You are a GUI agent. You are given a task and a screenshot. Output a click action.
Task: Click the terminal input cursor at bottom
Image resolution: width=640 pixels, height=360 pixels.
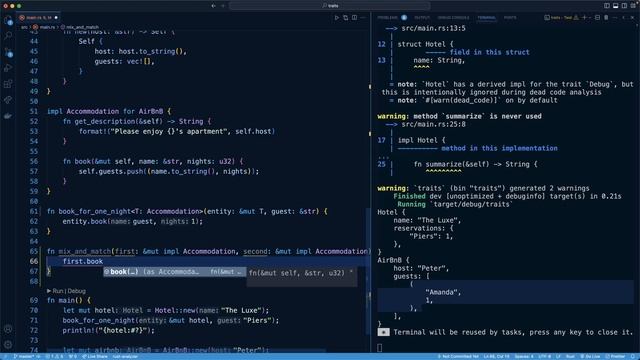[x=380, y=348]
